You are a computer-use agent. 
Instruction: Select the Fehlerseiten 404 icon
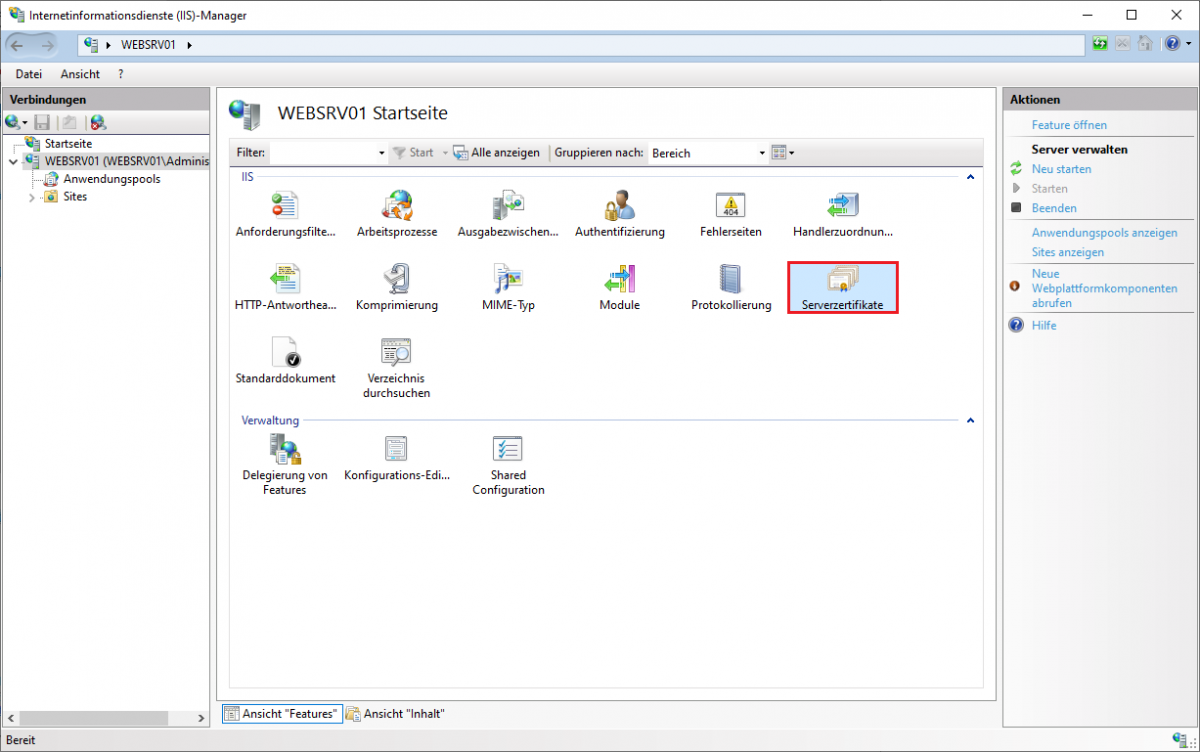click(x=730, y=207)
